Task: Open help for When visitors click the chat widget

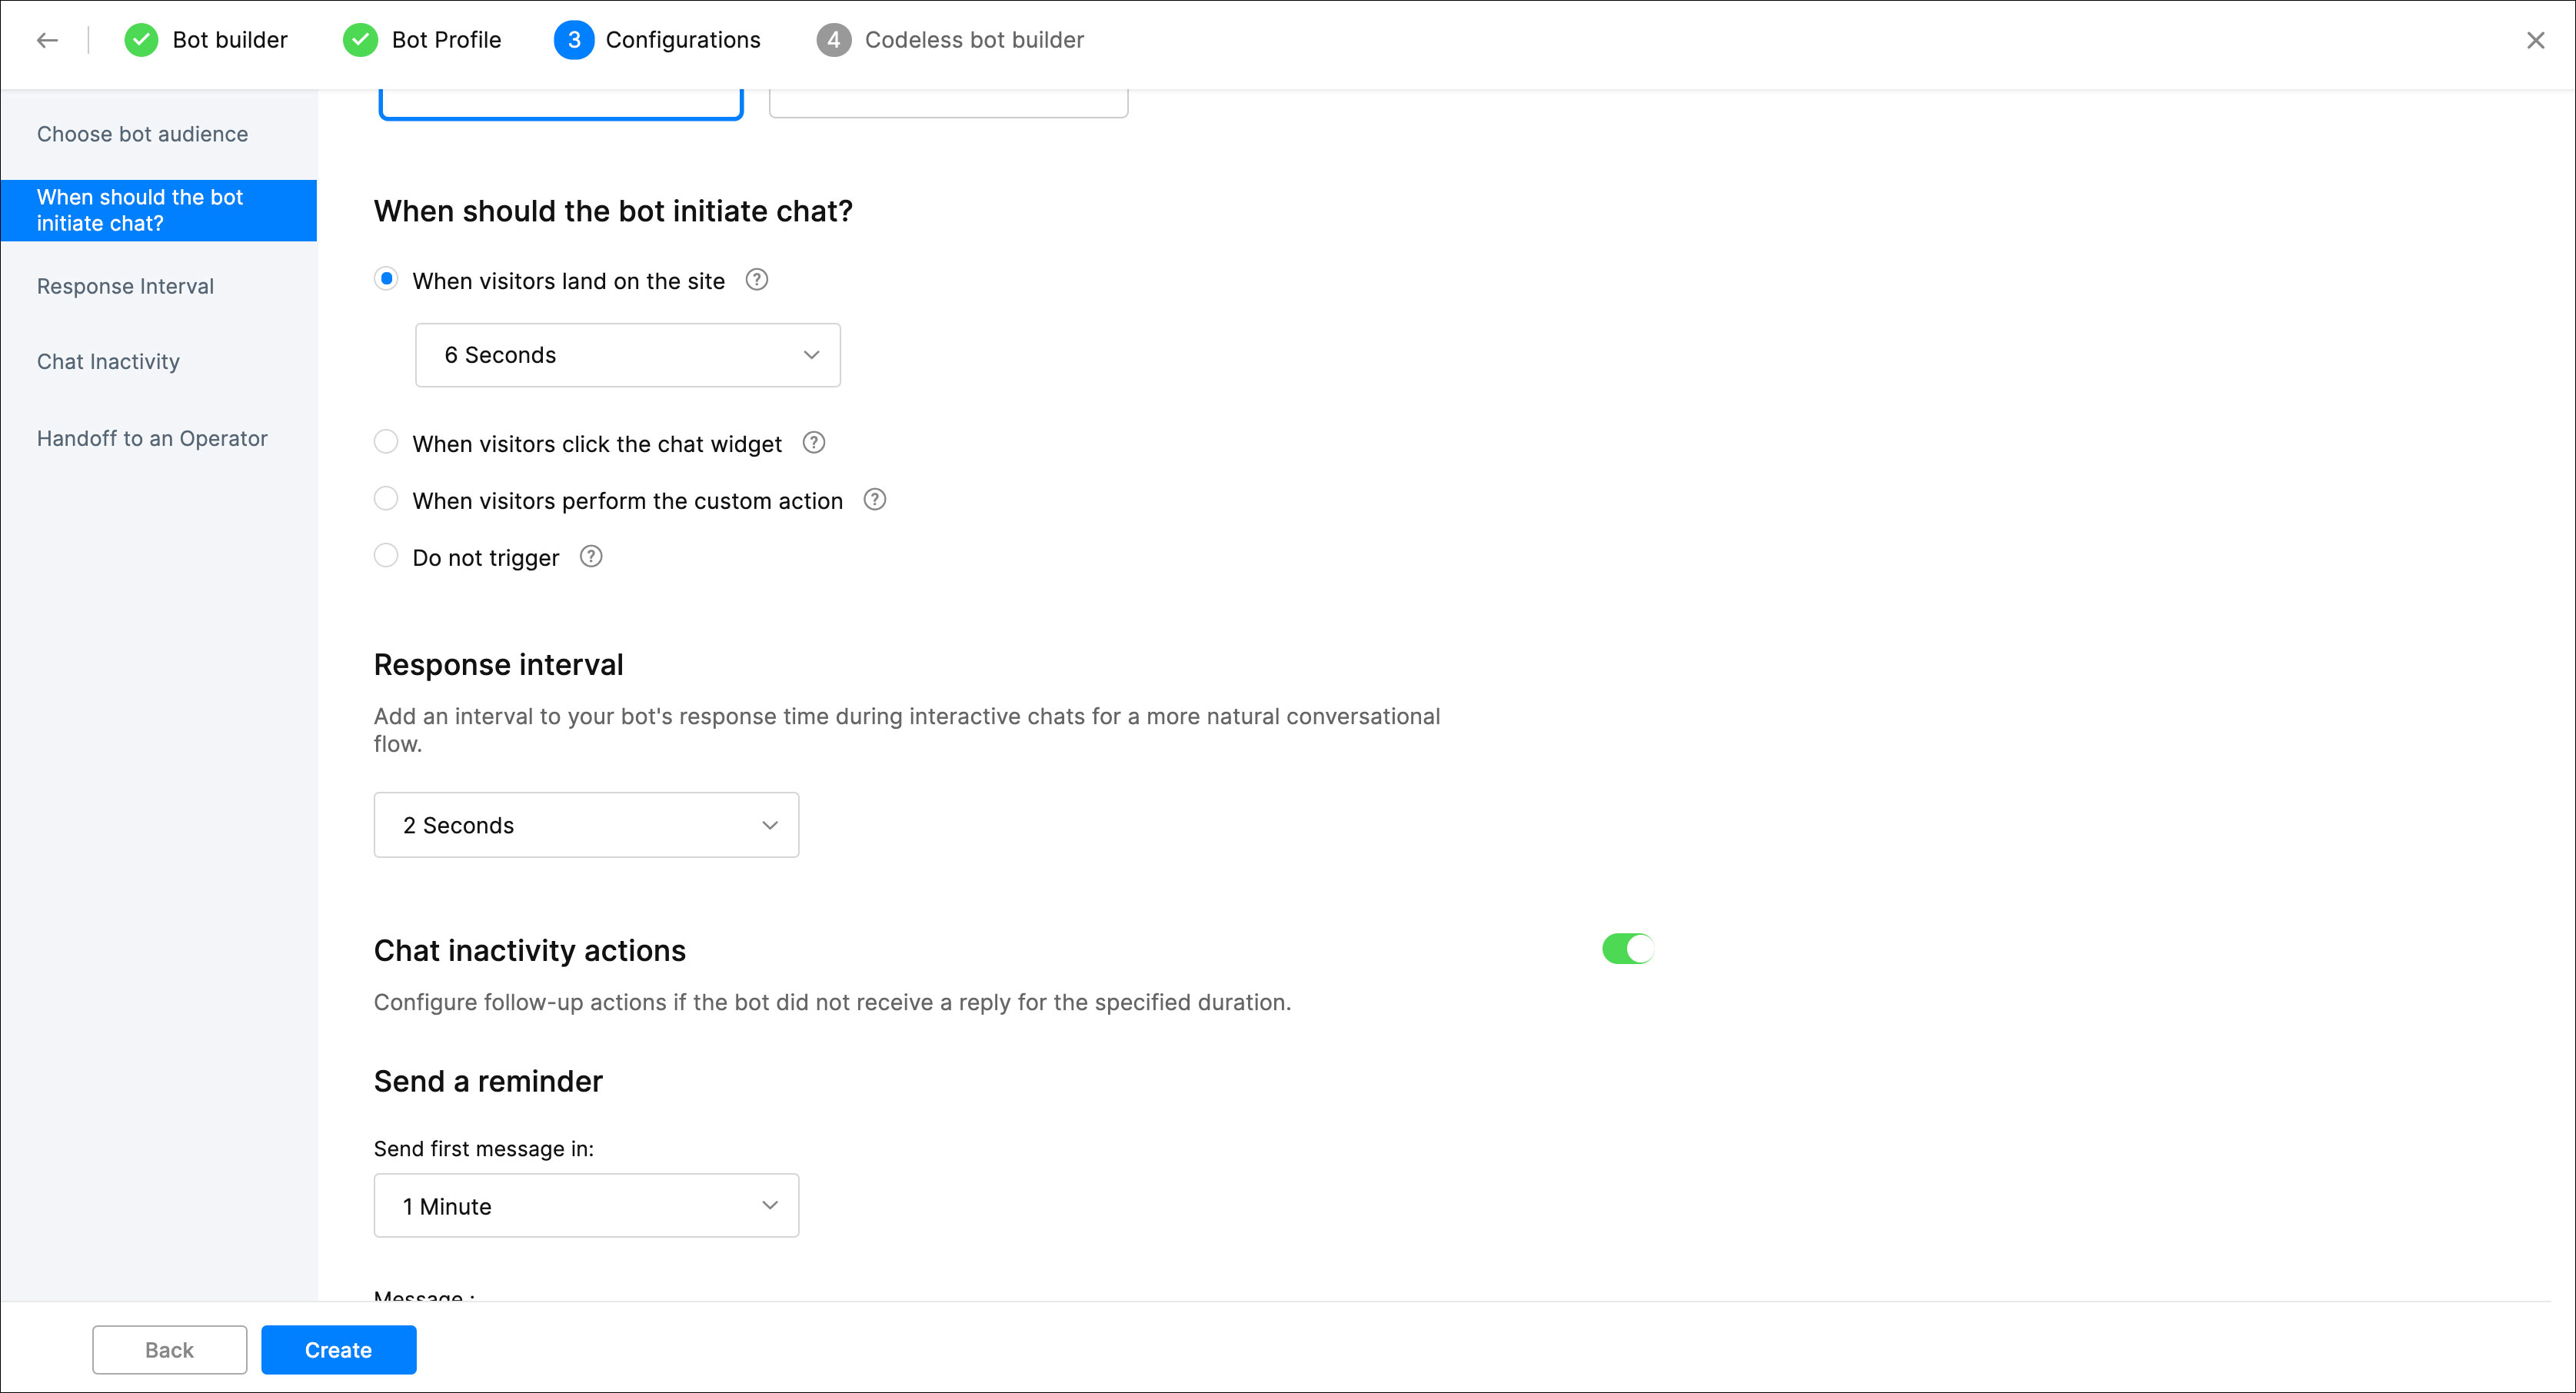Action: (x=814, y=443)
